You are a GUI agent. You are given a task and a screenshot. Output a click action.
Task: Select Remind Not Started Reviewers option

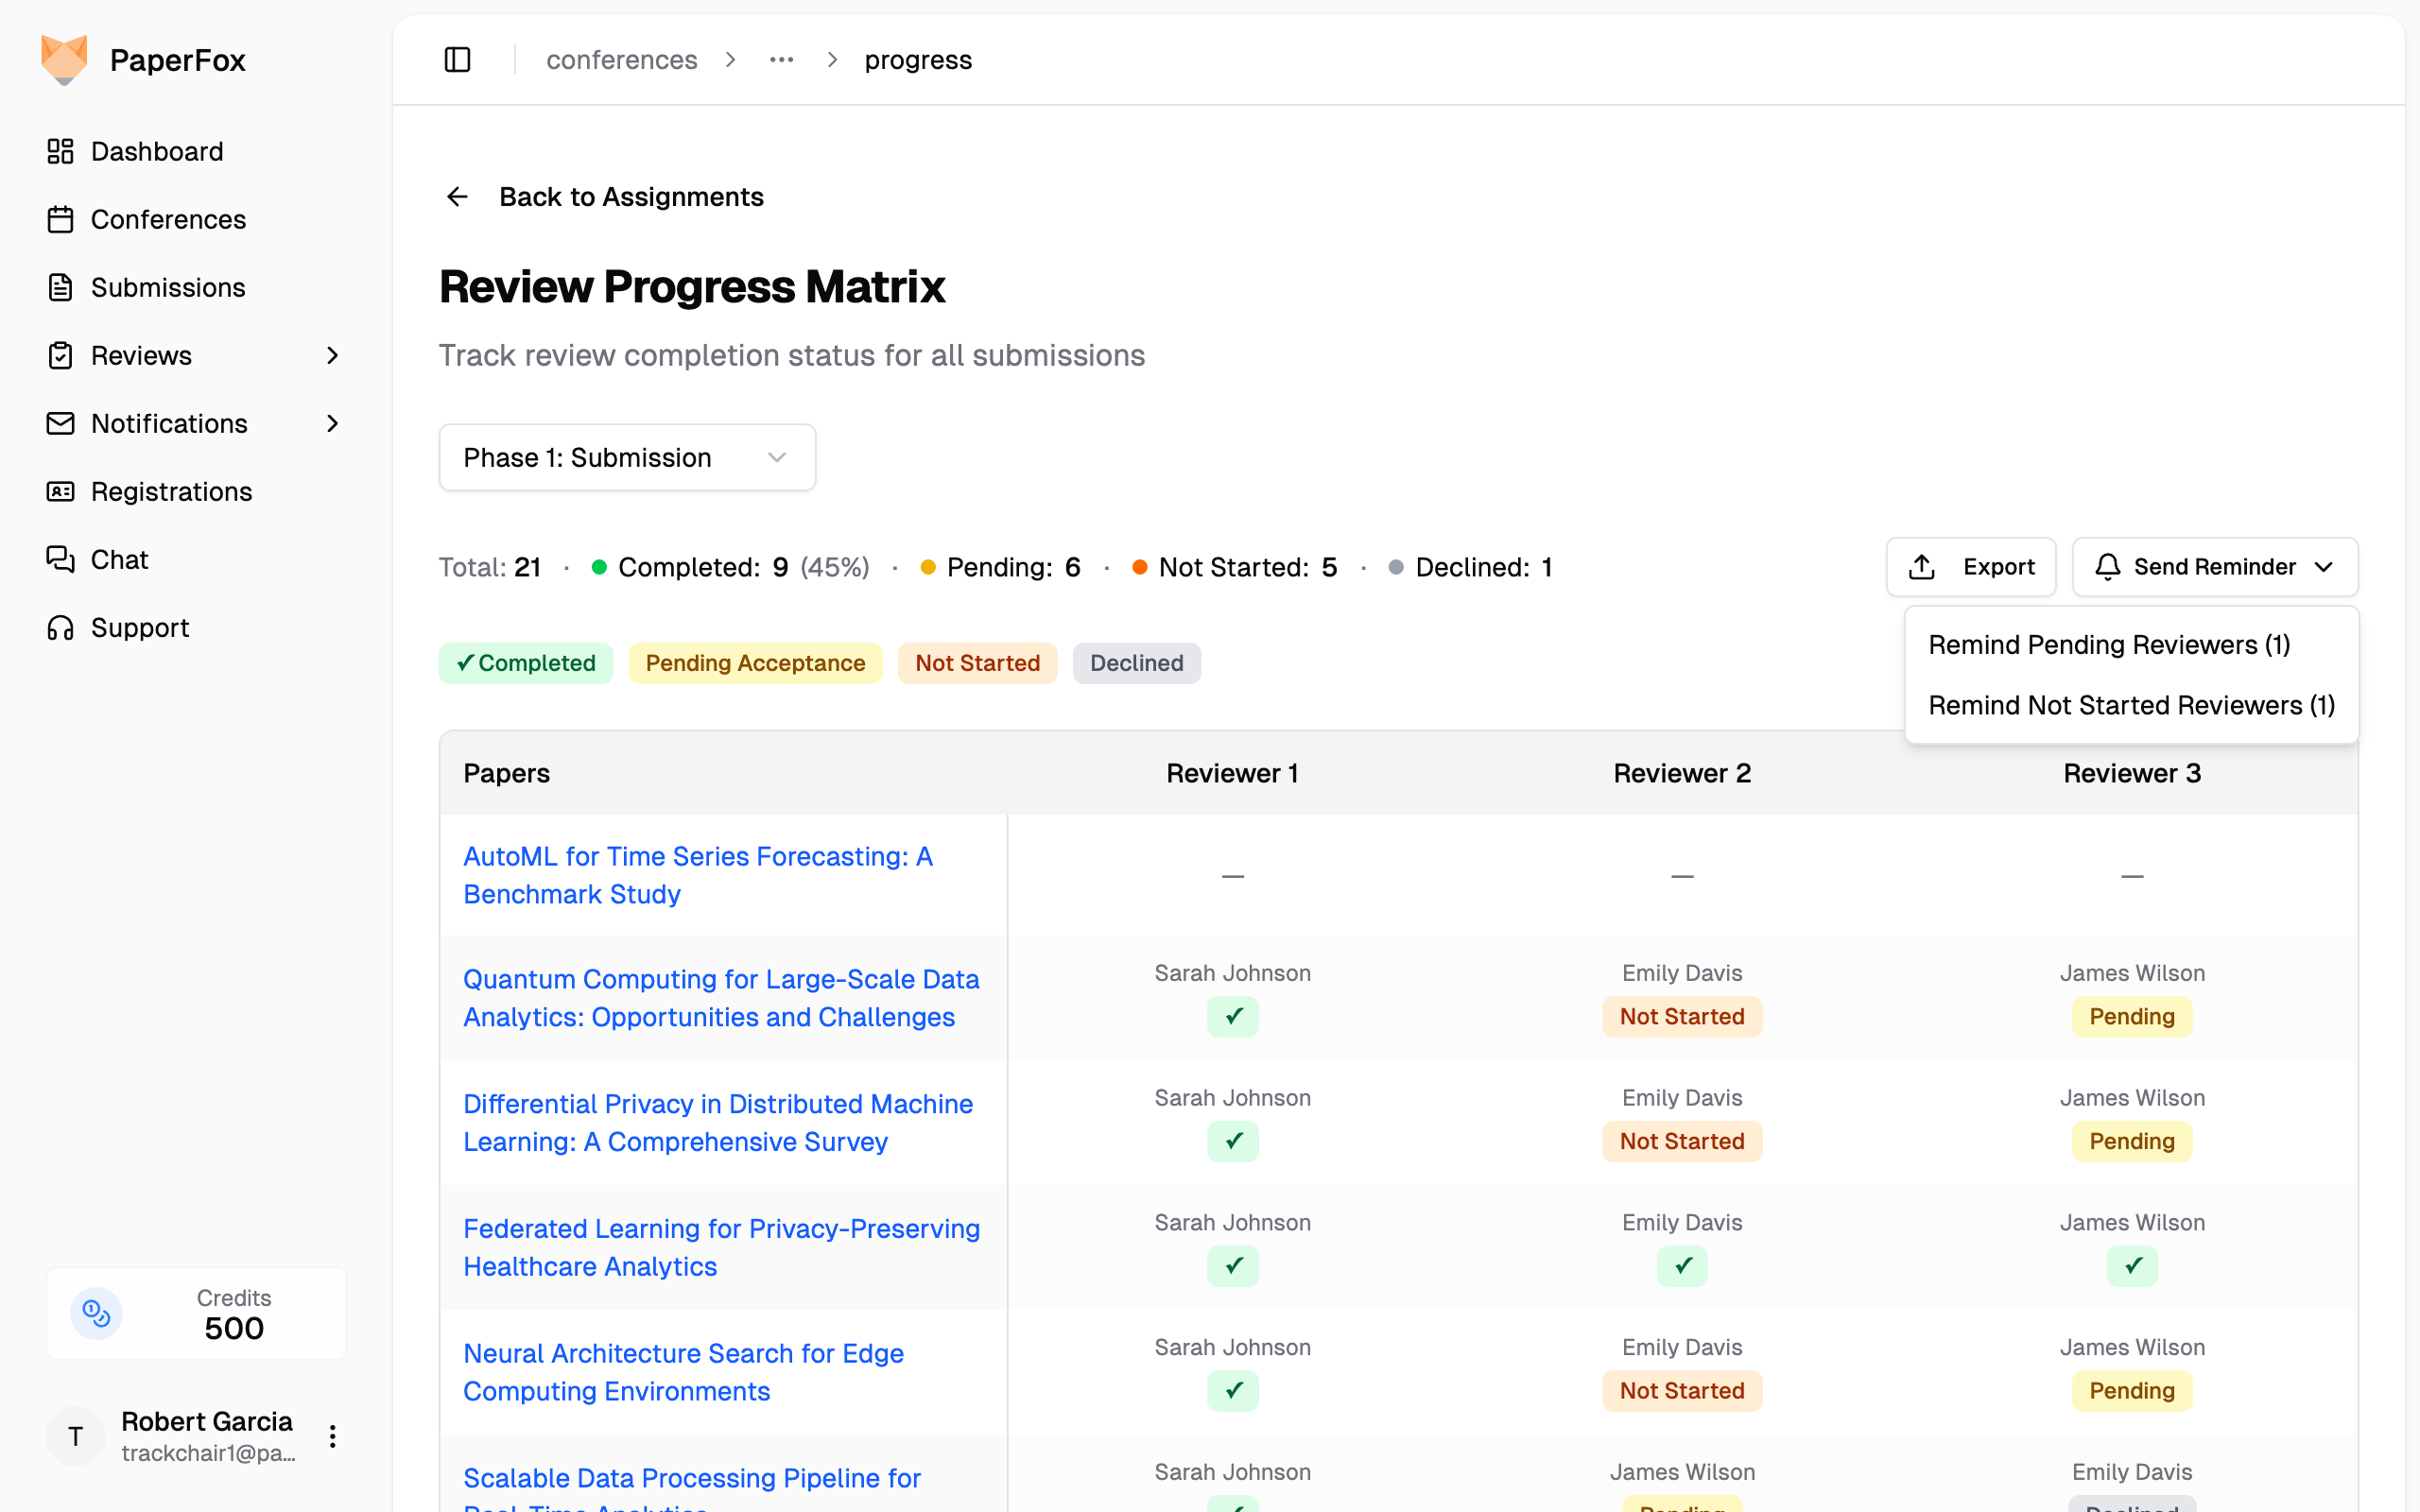click(x=2130, y=705)
